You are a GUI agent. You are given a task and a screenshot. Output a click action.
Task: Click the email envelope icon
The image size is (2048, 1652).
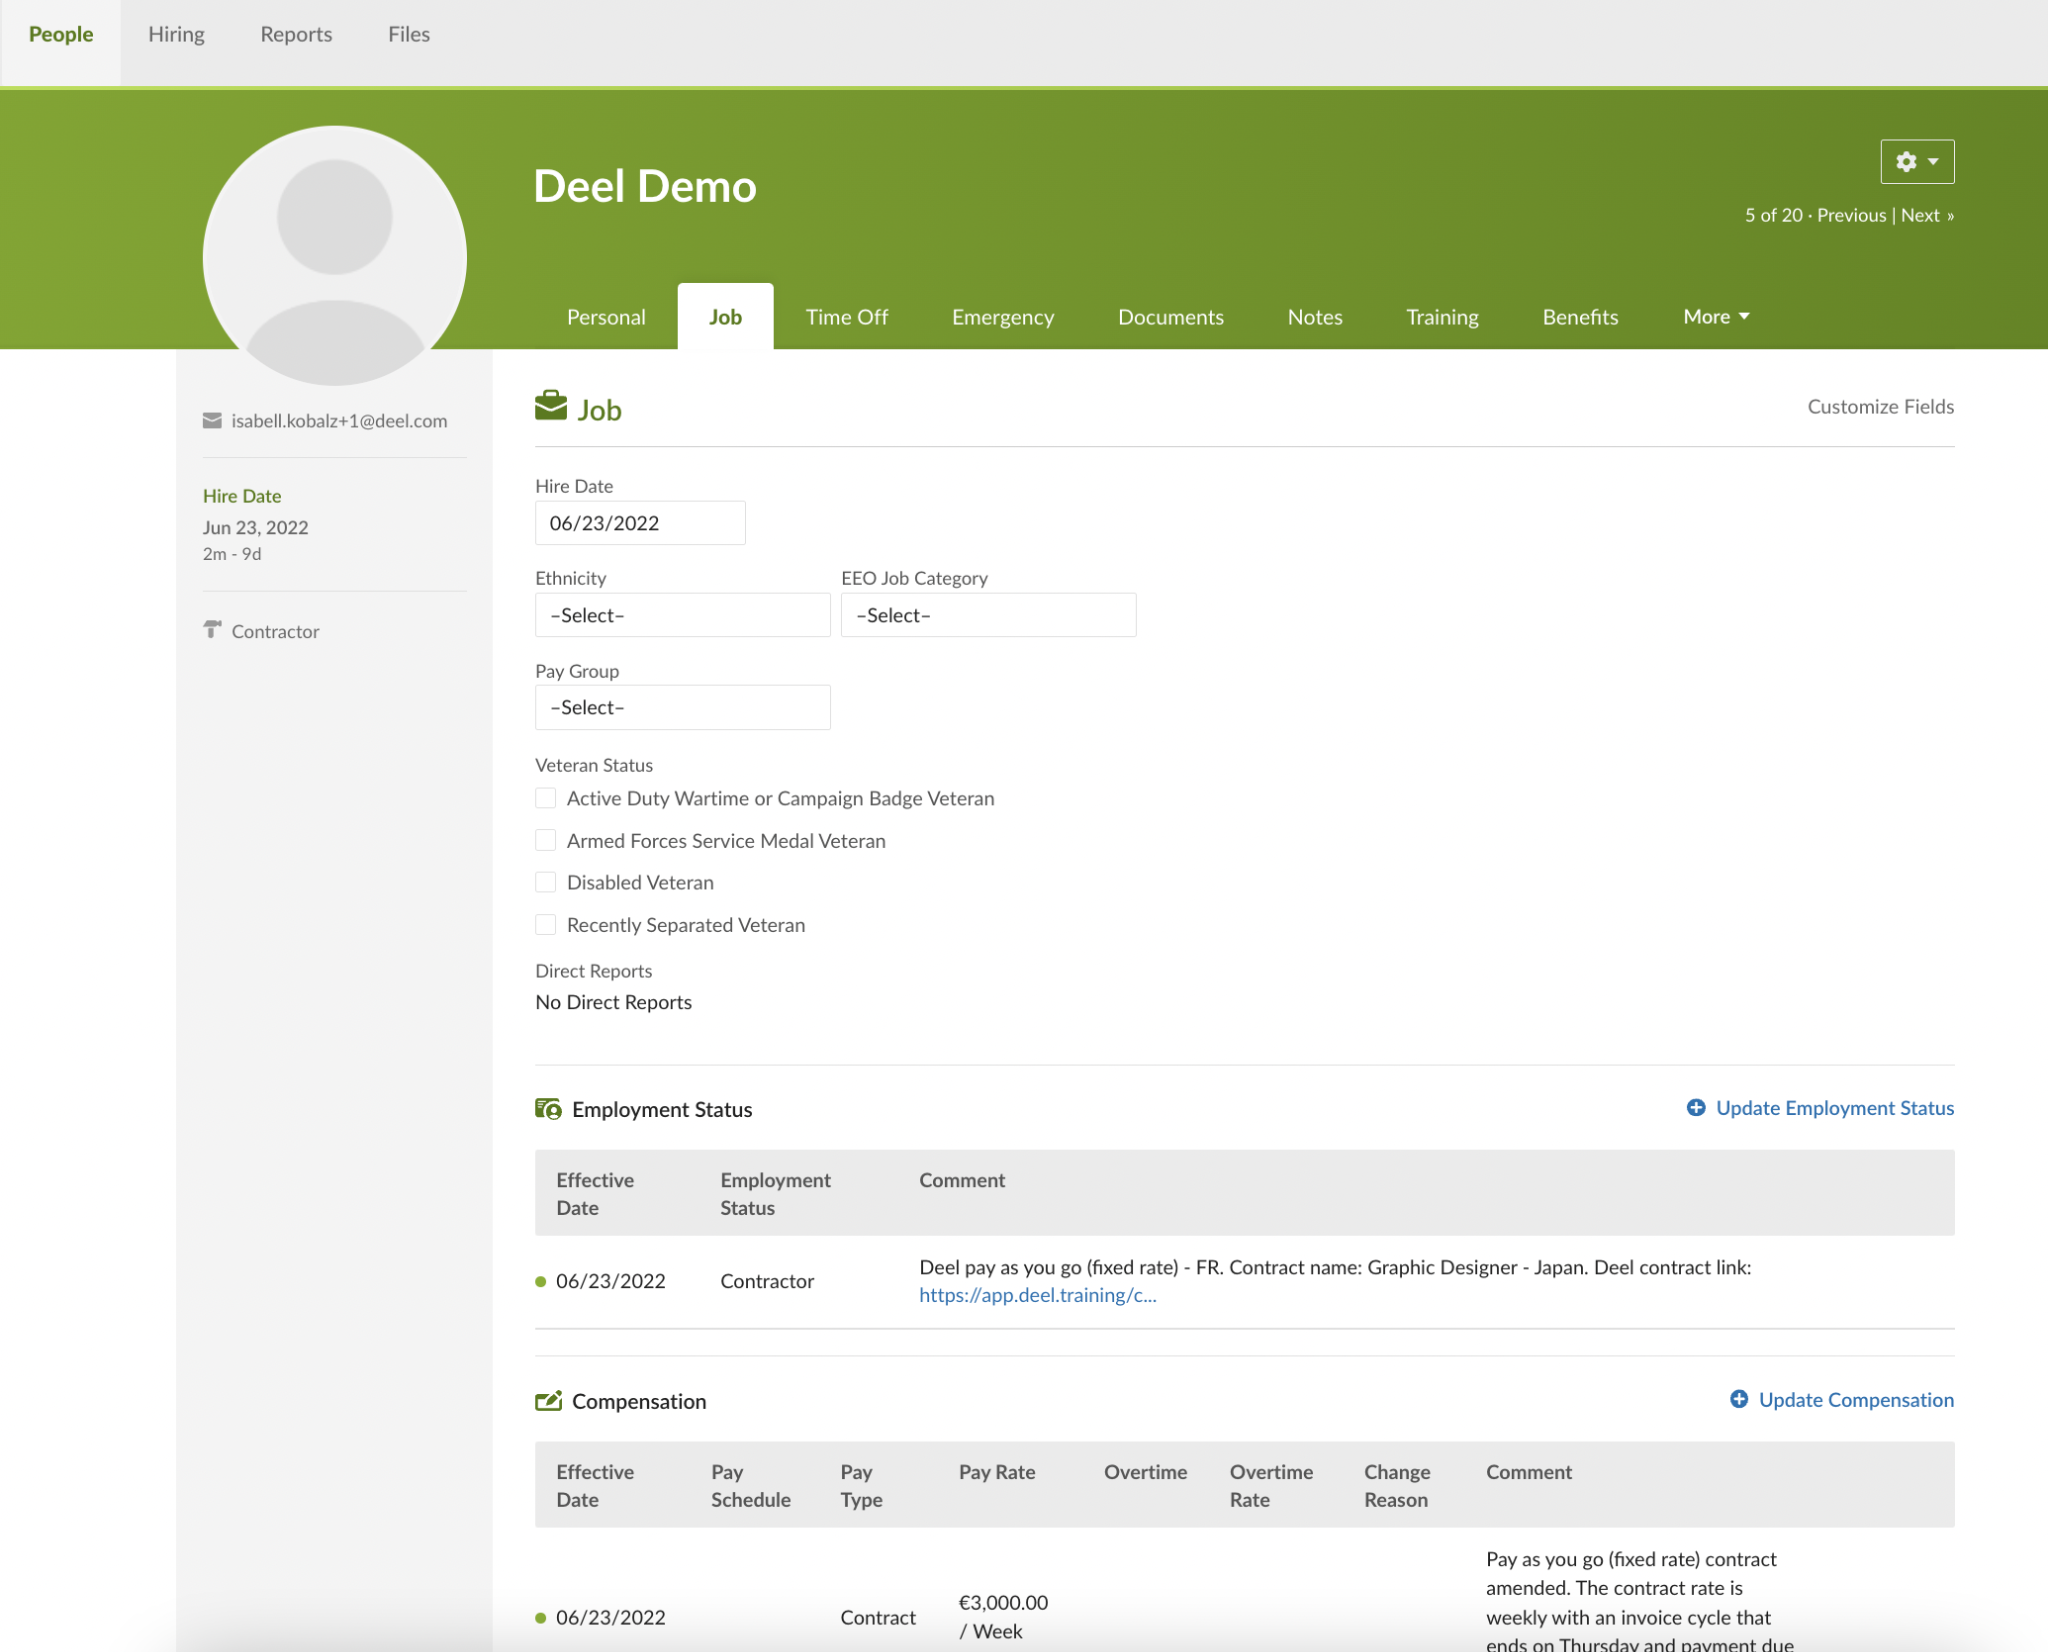click(212, 421)
